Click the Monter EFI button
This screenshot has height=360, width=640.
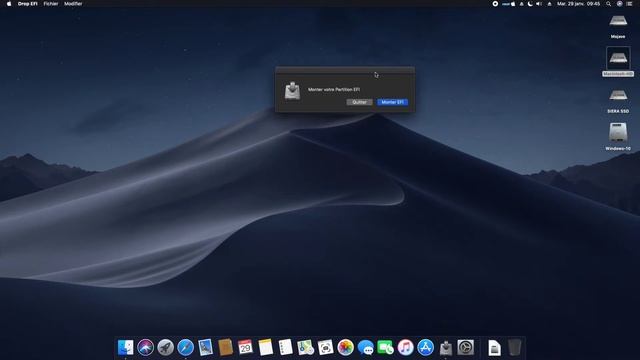coord(392,102)
